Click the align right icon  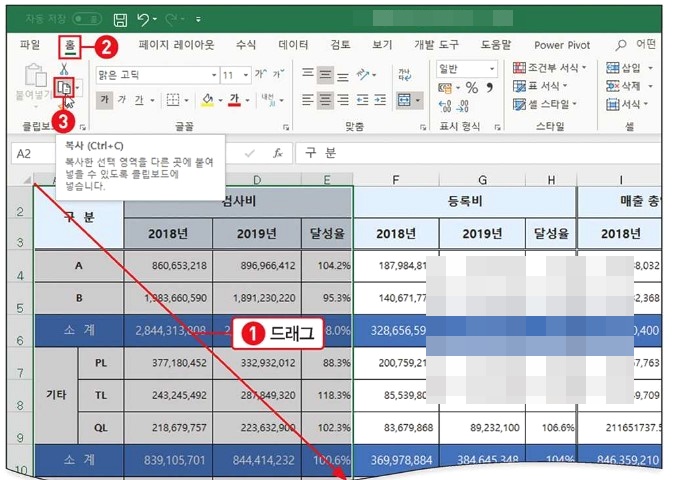pyautogui.click(x=343, y=100)
